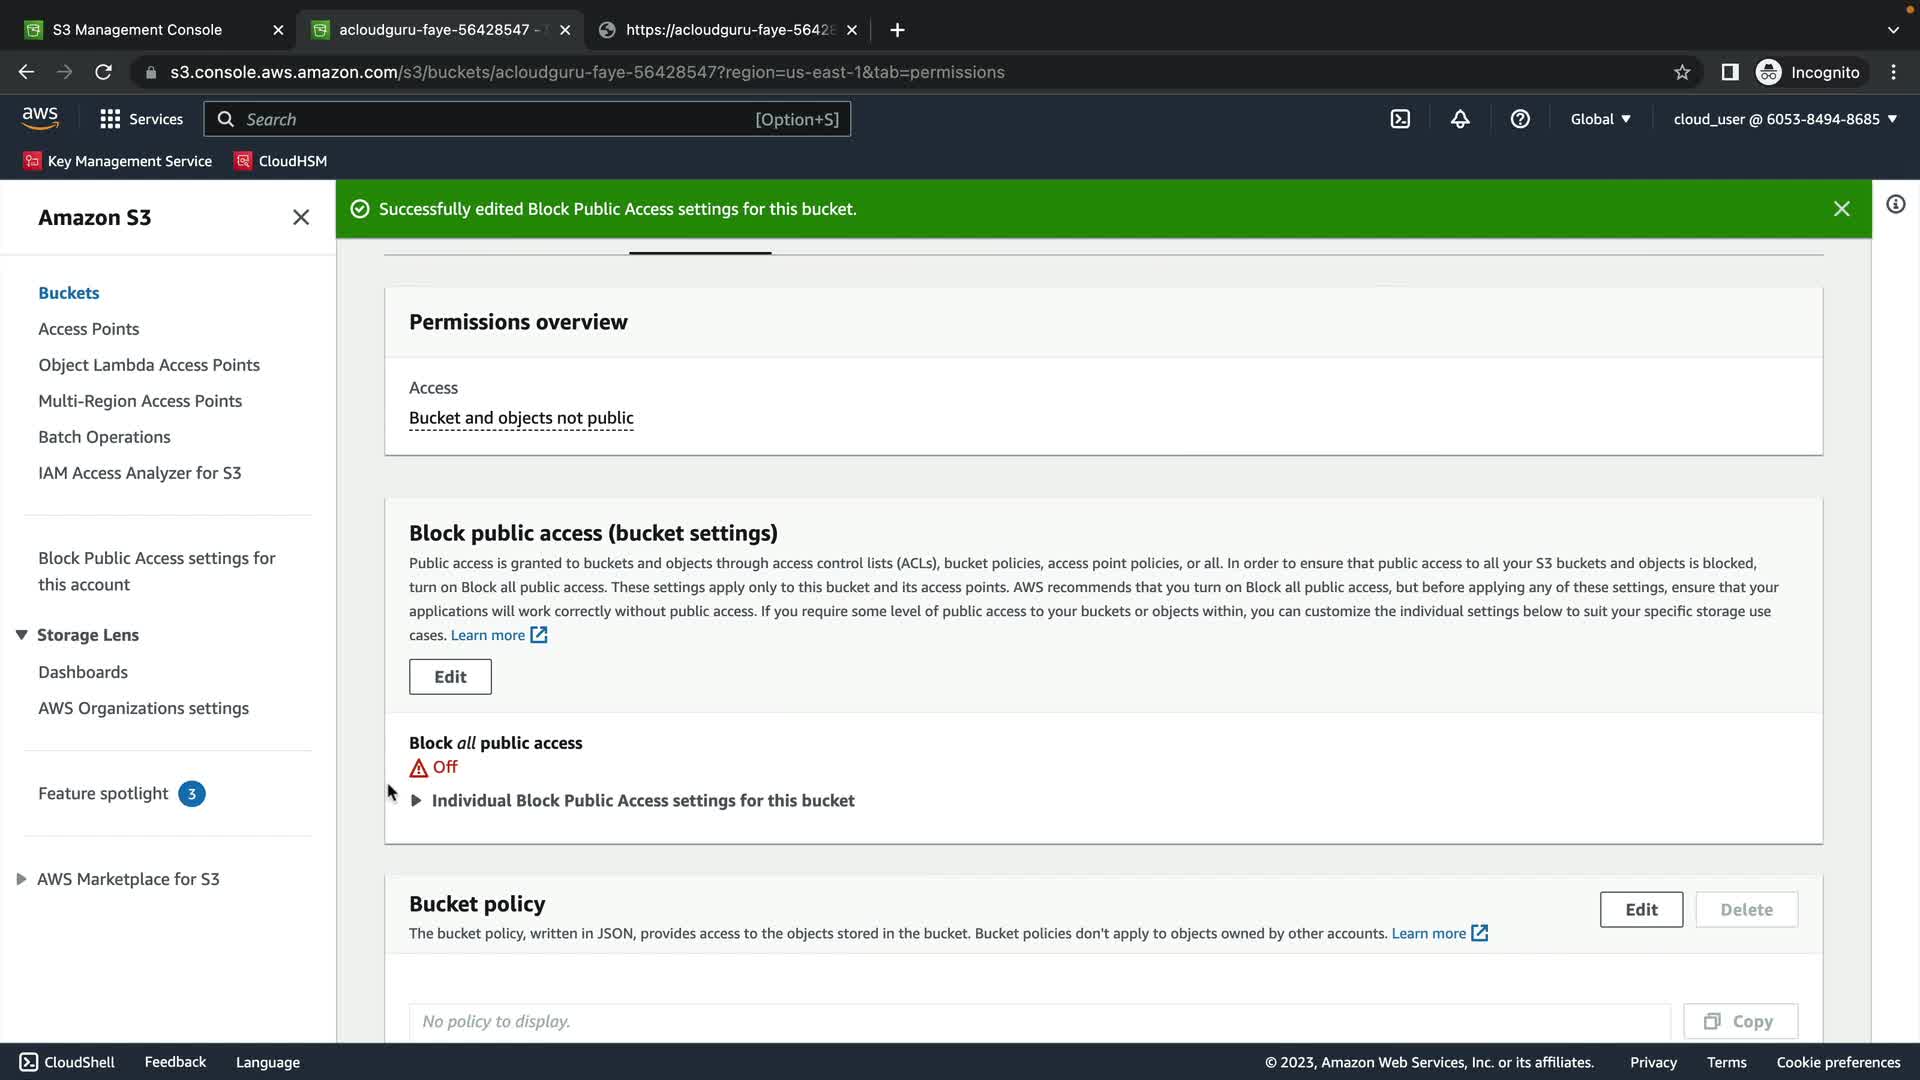Collapse the Storage Lens section
Viewport: 1920px width, 1080px height.
tap(21, 635)
